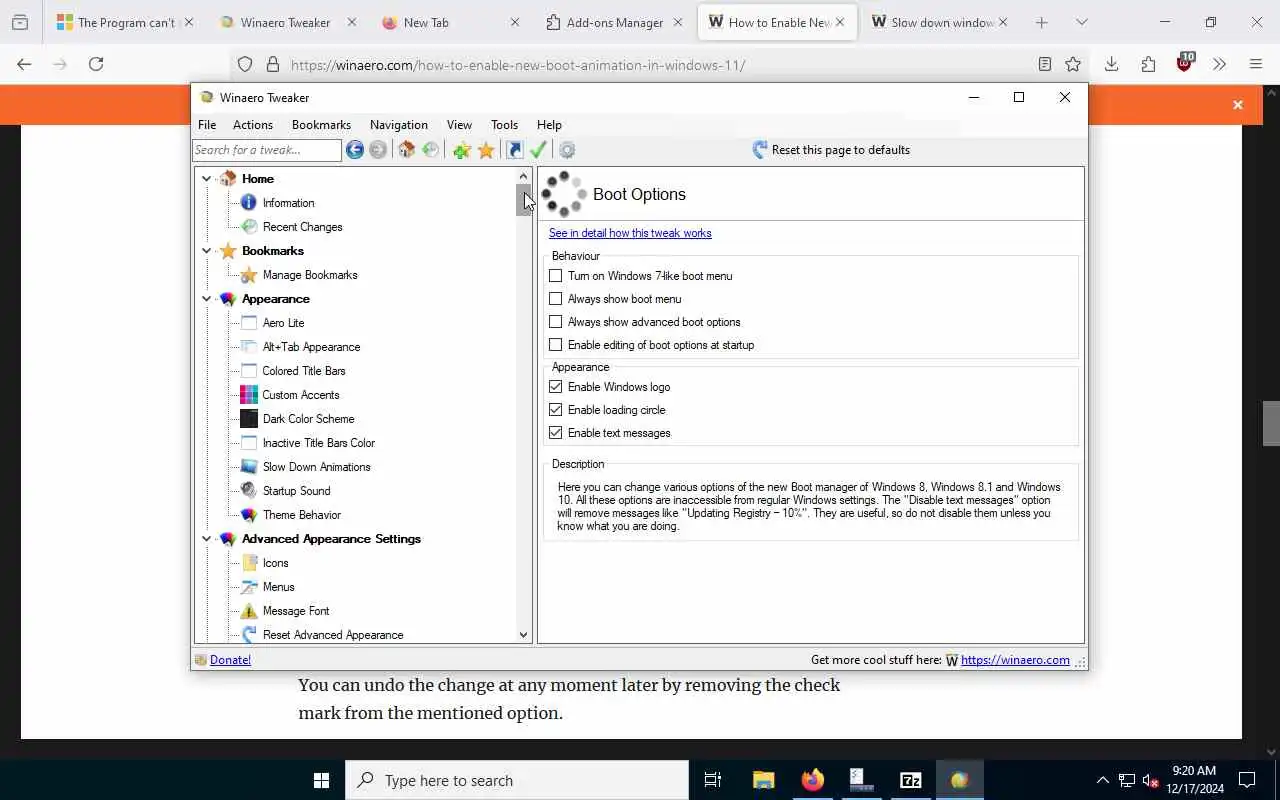Check Always show advanced boot options
1280x800 pixels.
556,322
